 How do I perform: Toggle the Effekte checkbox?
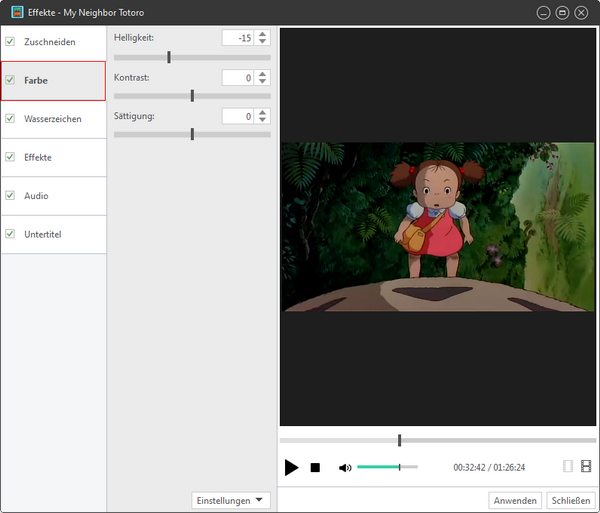10,157
